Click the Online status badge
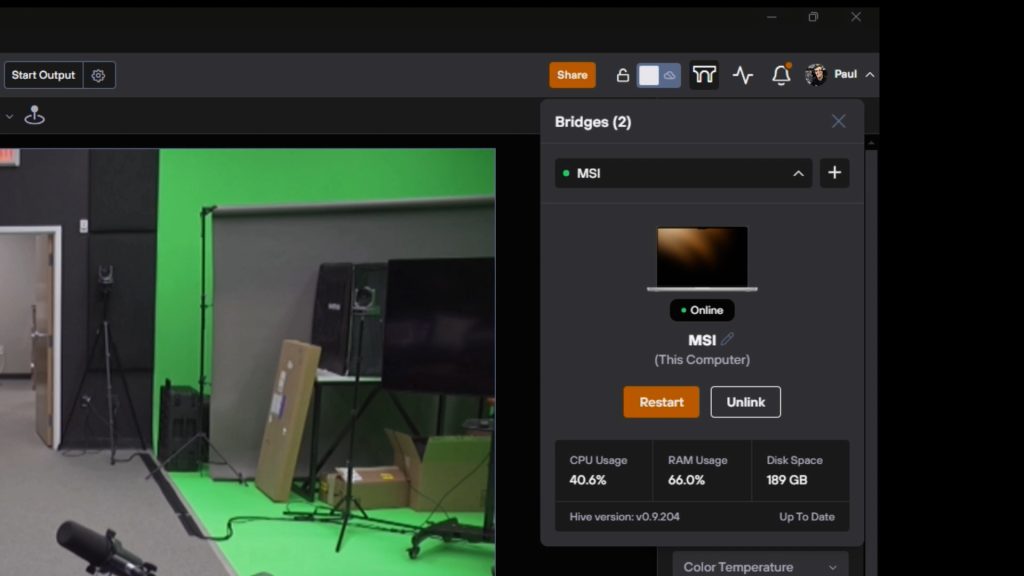Viewport: 1024px width, 576px height. pyautogui.click(x=702, y=310)
